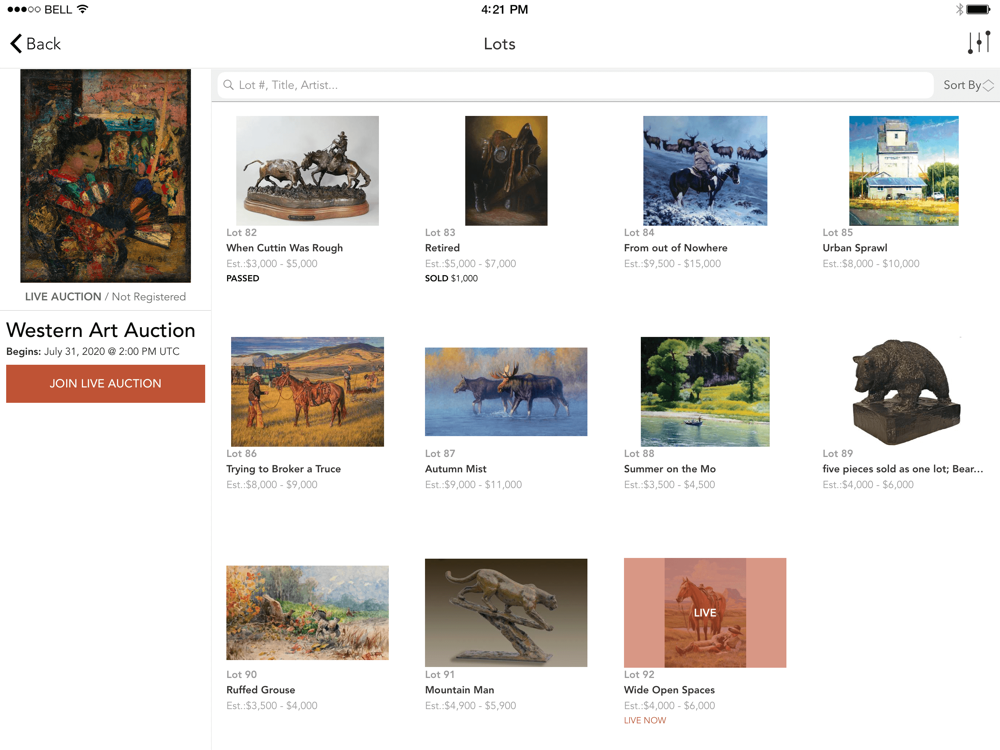Open the filter sliders icon
Screen dimensions: 1000x750
[978, 43]
